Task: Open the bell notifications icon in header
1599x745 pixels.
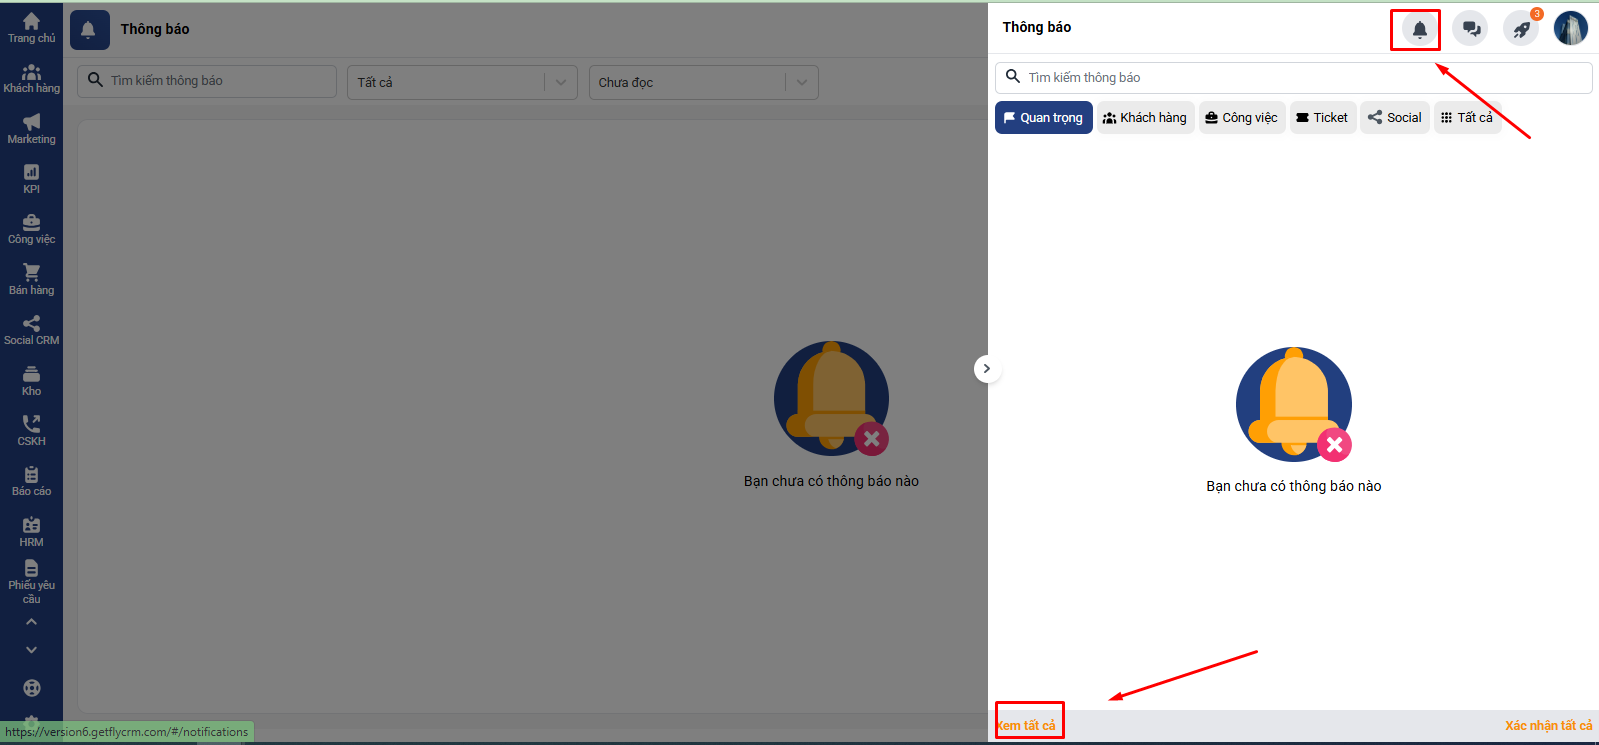Action: 1419,29
